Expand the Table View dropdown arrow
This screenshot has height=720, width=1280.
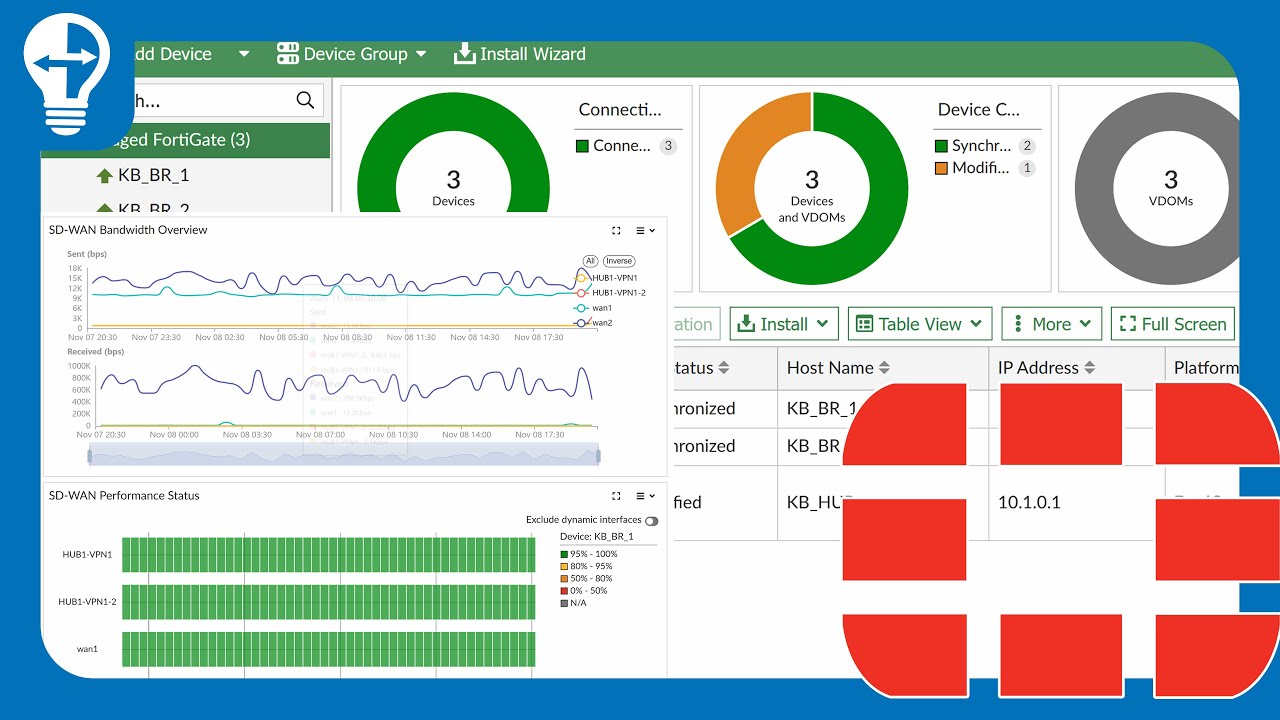[976, 324]
